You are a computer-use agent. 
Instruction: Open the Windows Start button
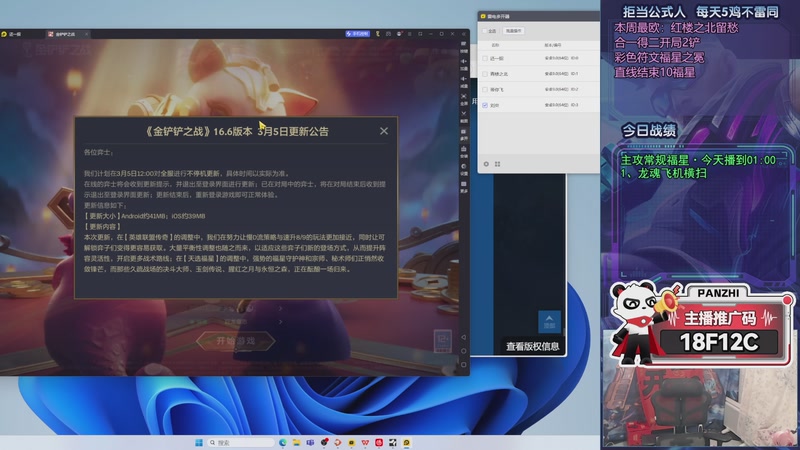click(199, 442)
